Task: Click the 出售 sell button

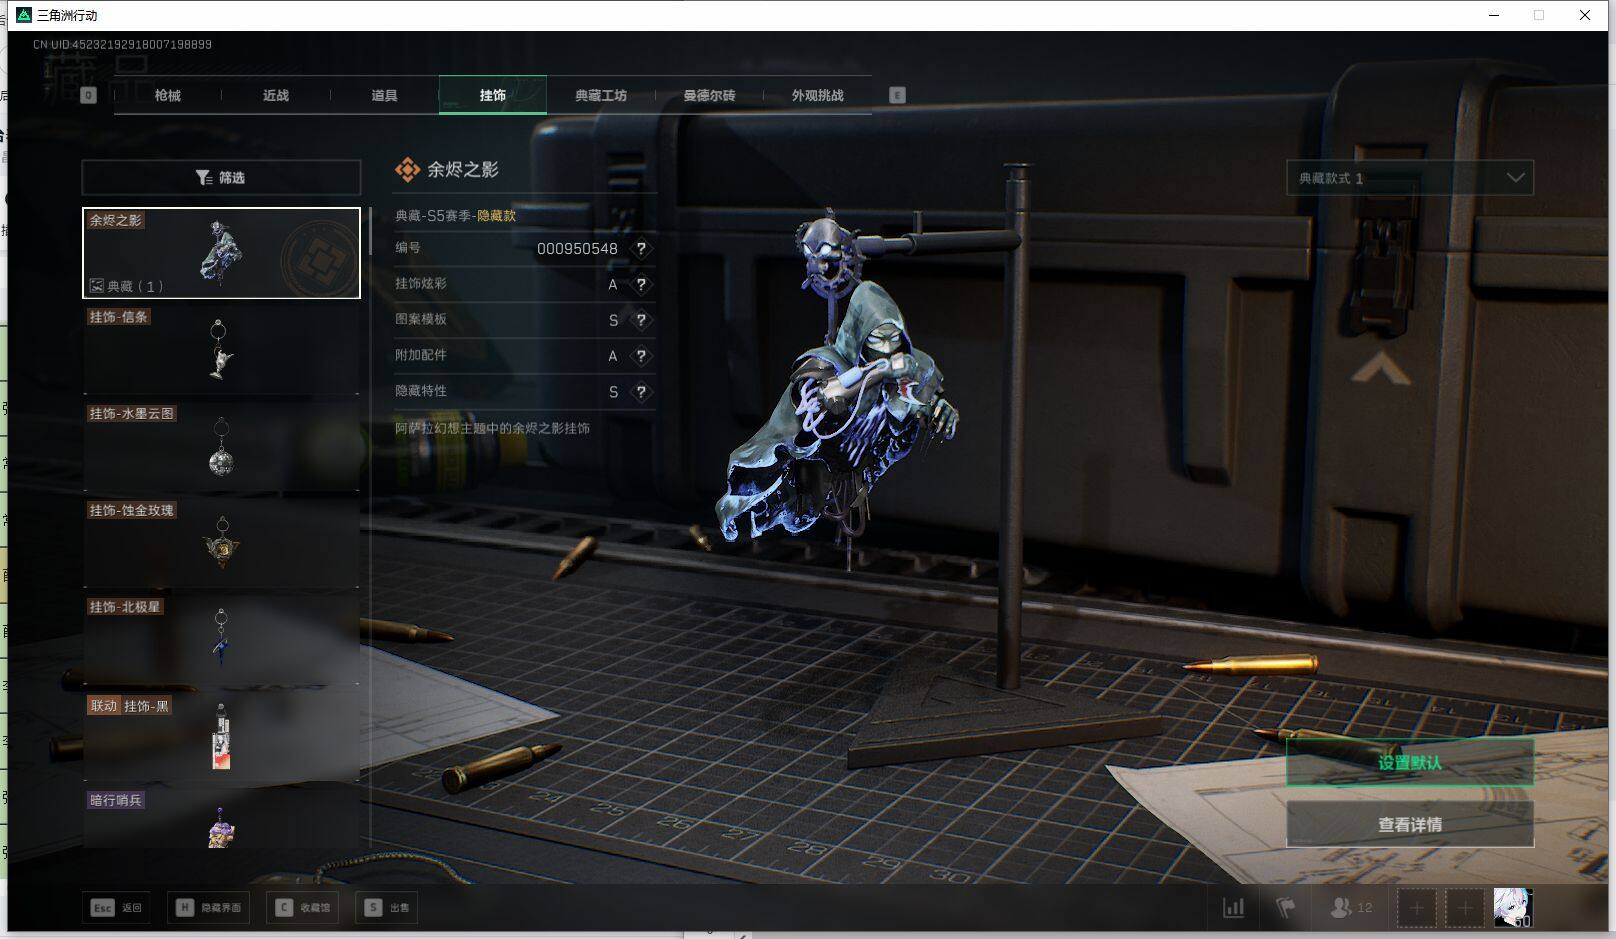Action: 388,908
